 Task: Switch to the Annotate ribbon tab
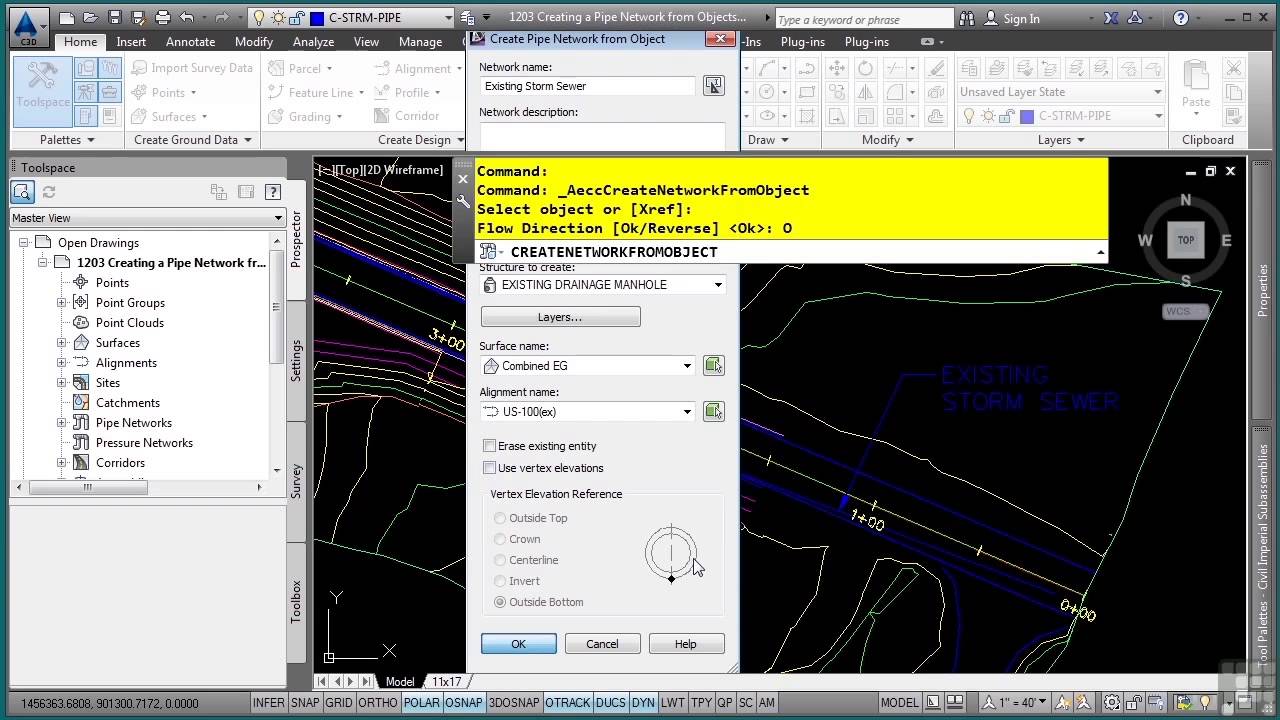click(190, 42)
